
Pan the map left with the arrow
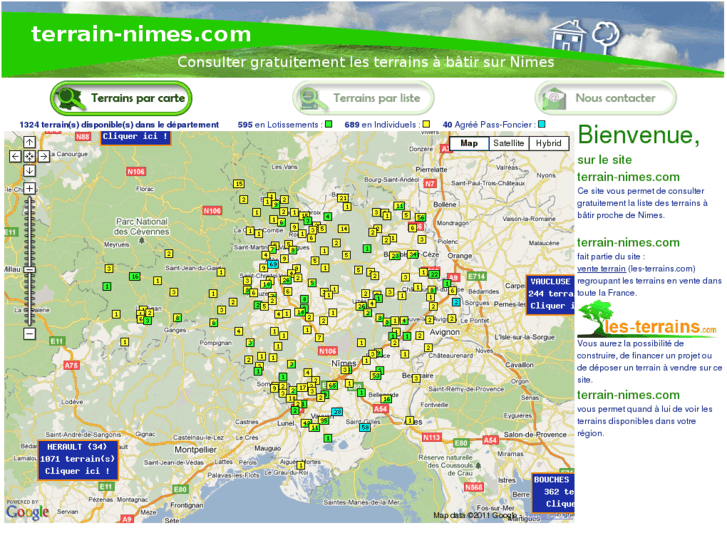point(15,156)
